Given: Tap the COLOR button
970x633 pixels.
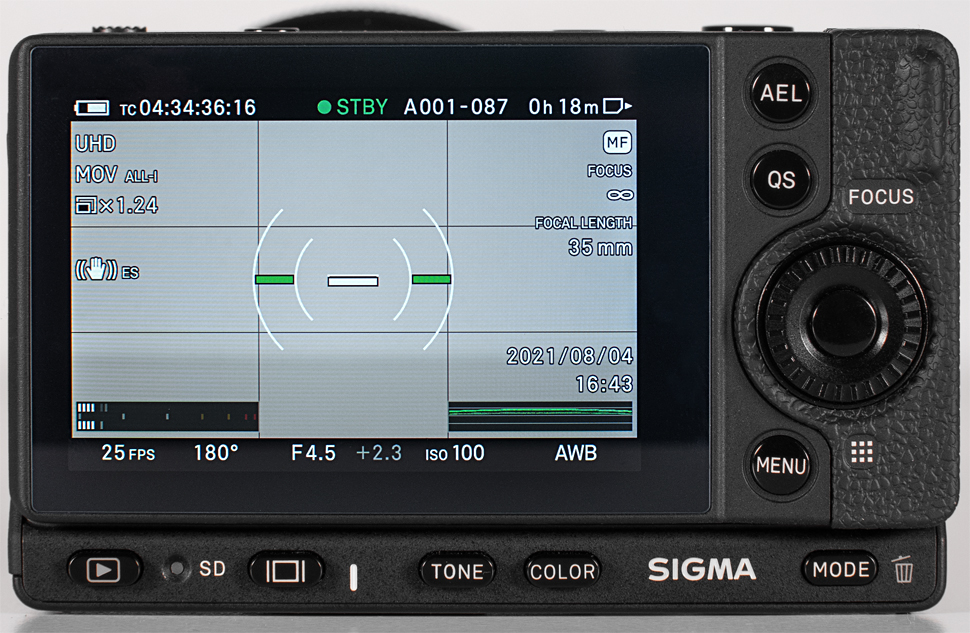Looking at the screenshot, I should point(562,571).
